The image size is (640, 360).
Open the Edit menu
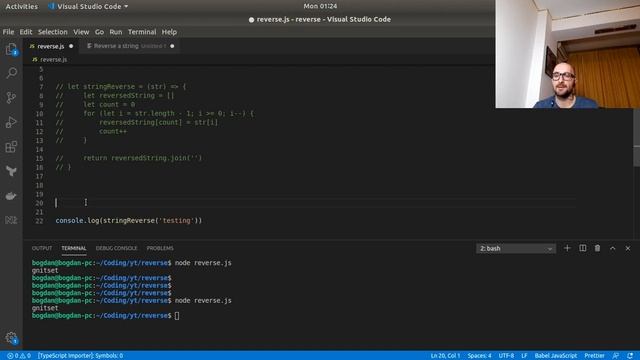point(26,32)
